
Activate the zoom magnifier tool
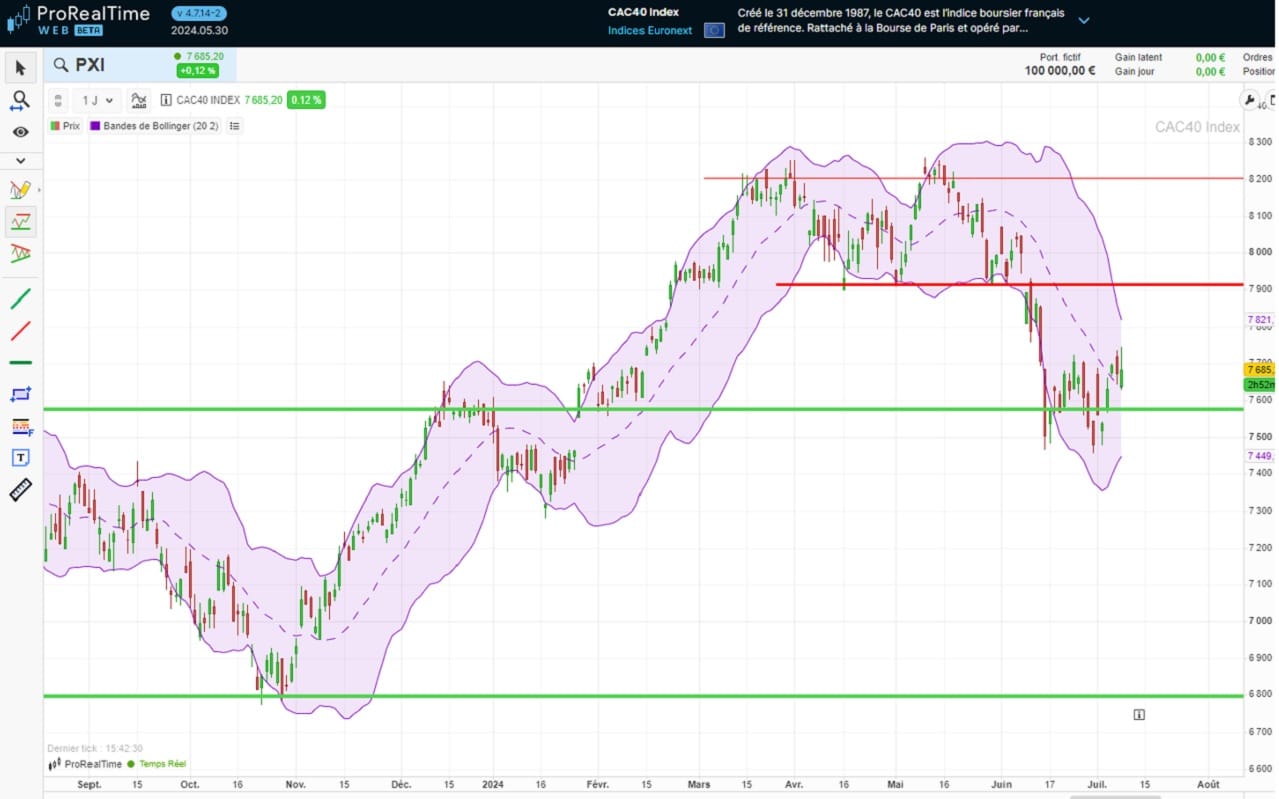20,100
